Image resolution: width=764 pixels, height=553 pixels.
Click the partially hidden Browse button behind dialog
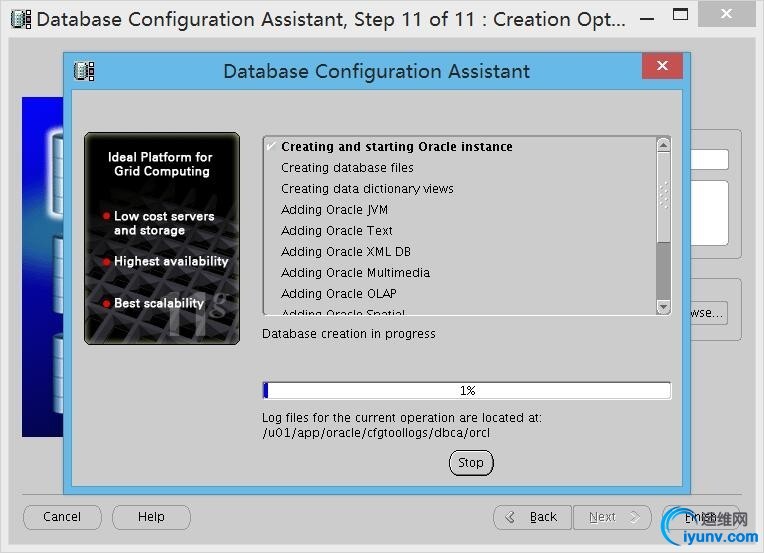click(709, 313)
